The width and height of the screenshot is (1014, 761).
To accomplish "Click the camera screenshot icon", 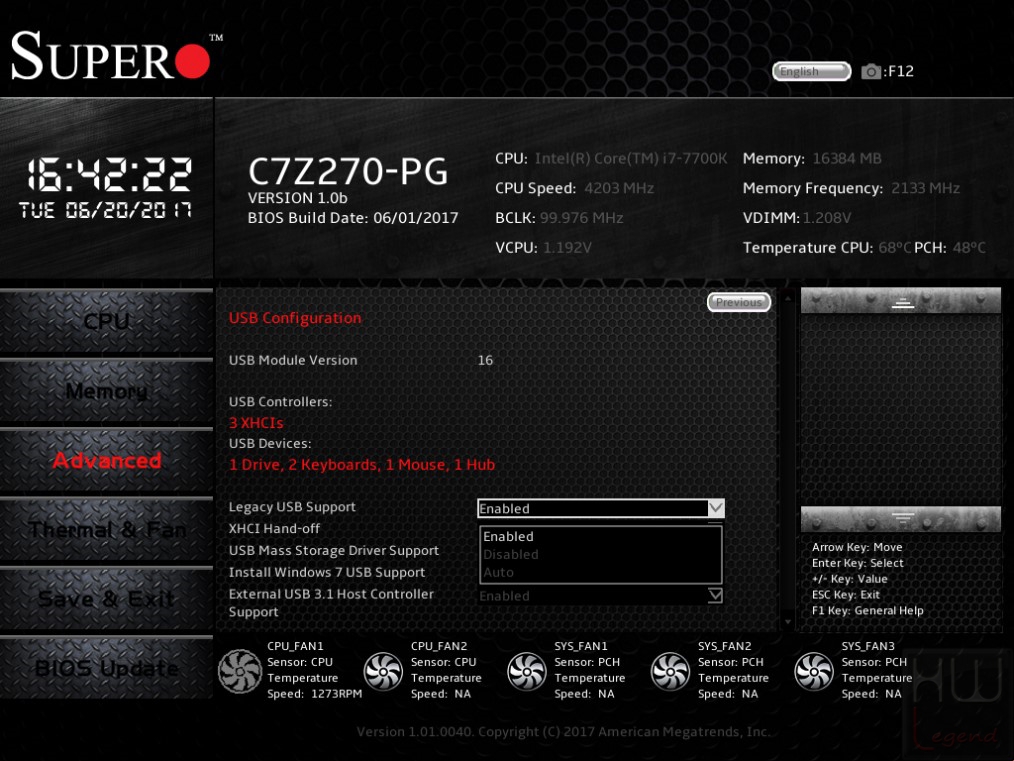I will click(871, 71).
